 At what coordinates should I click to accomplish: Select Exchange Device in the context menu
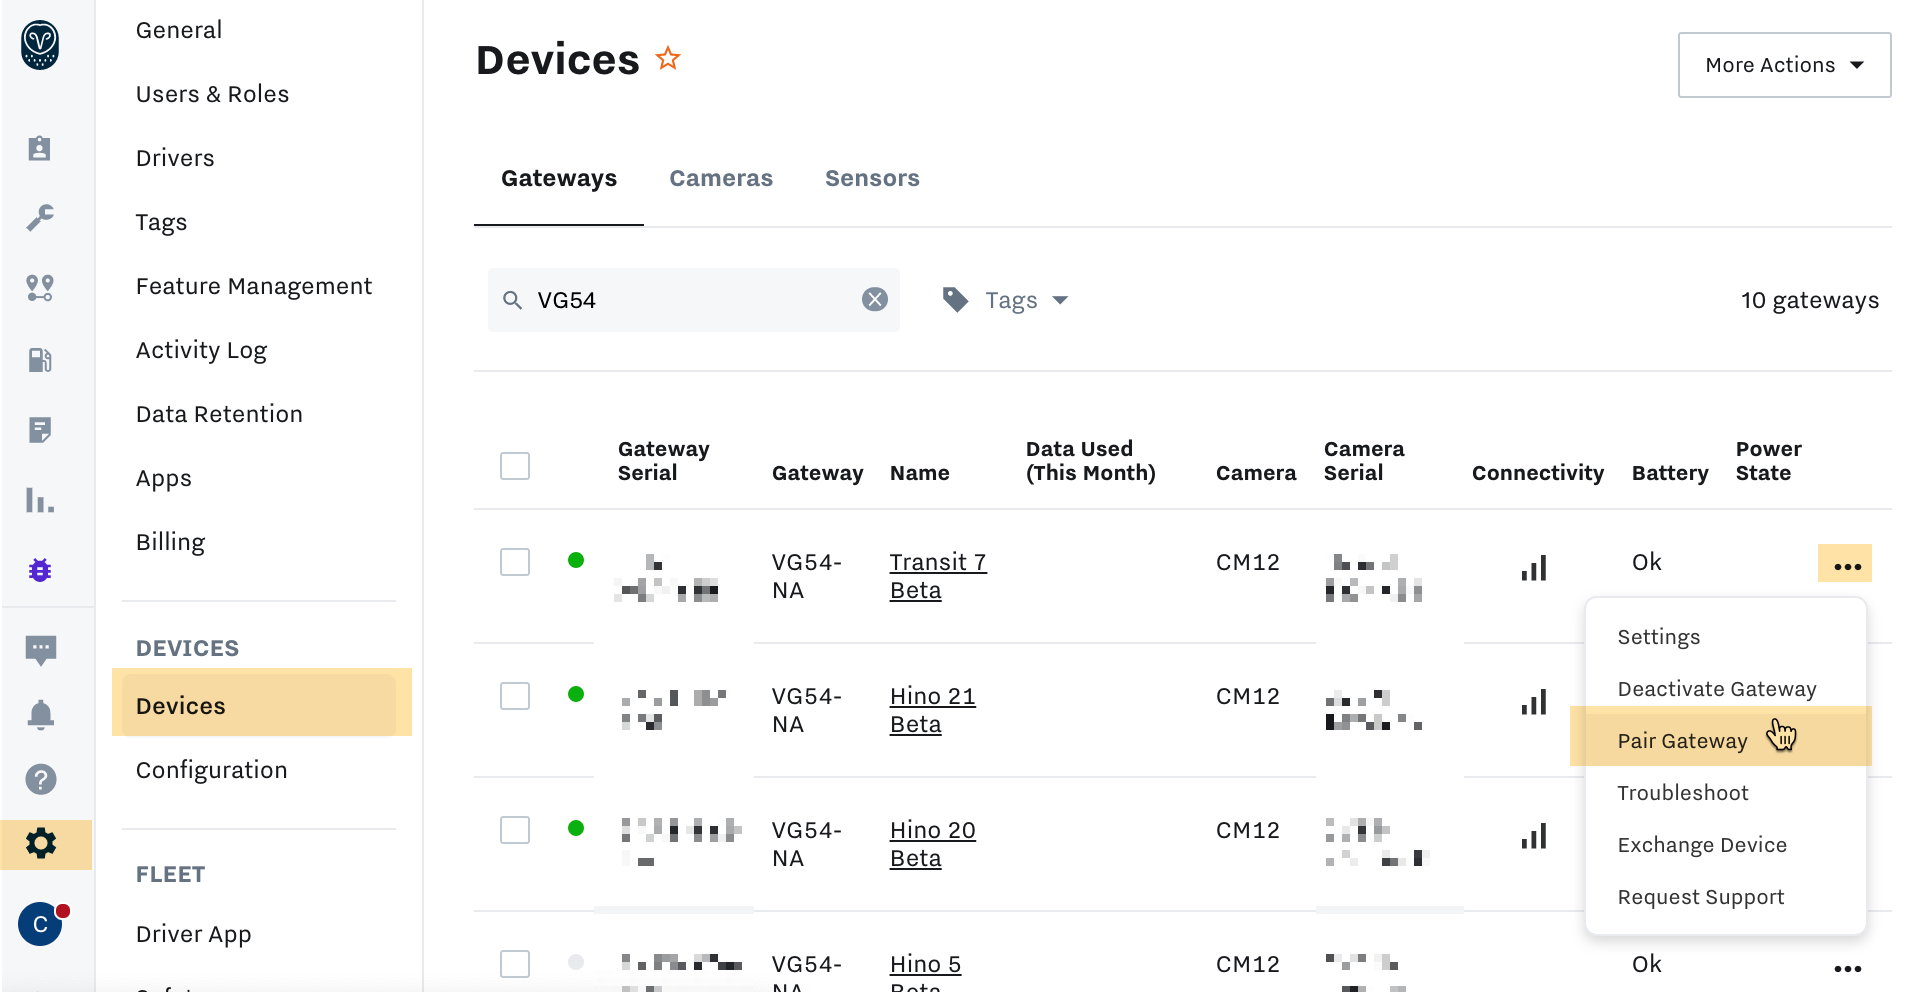pyautogui.click(x=1702, y=845)
